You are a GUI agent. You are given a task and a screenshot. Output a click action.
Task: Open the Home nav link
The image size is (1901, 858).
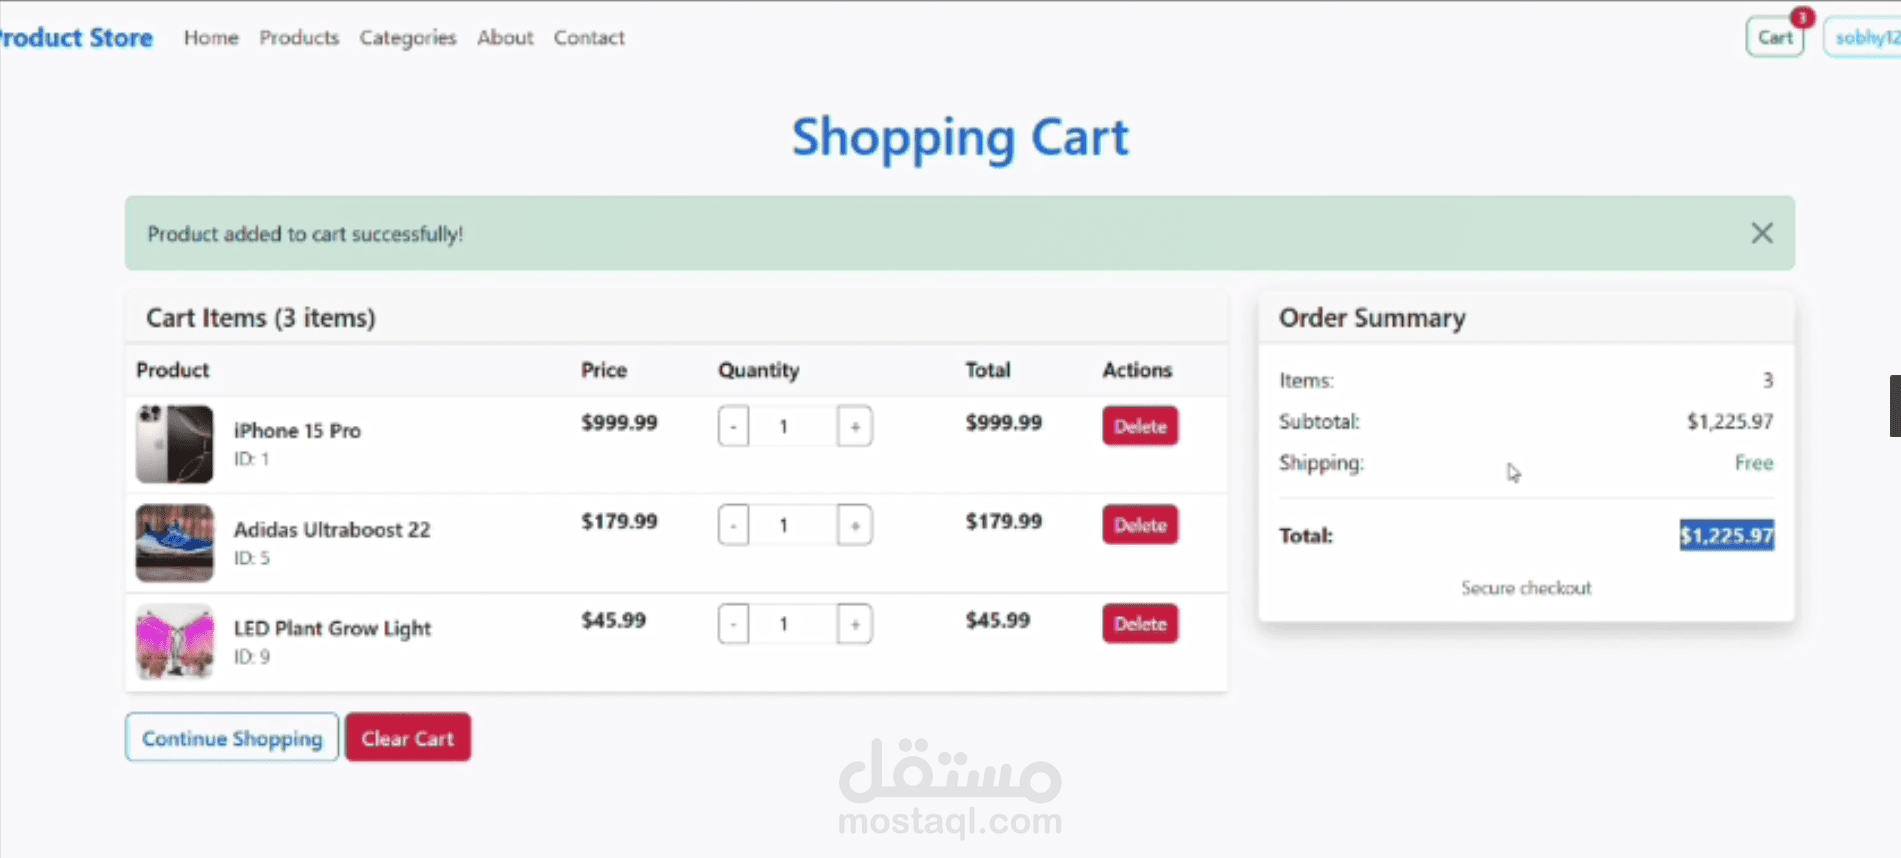click(211, 37)
